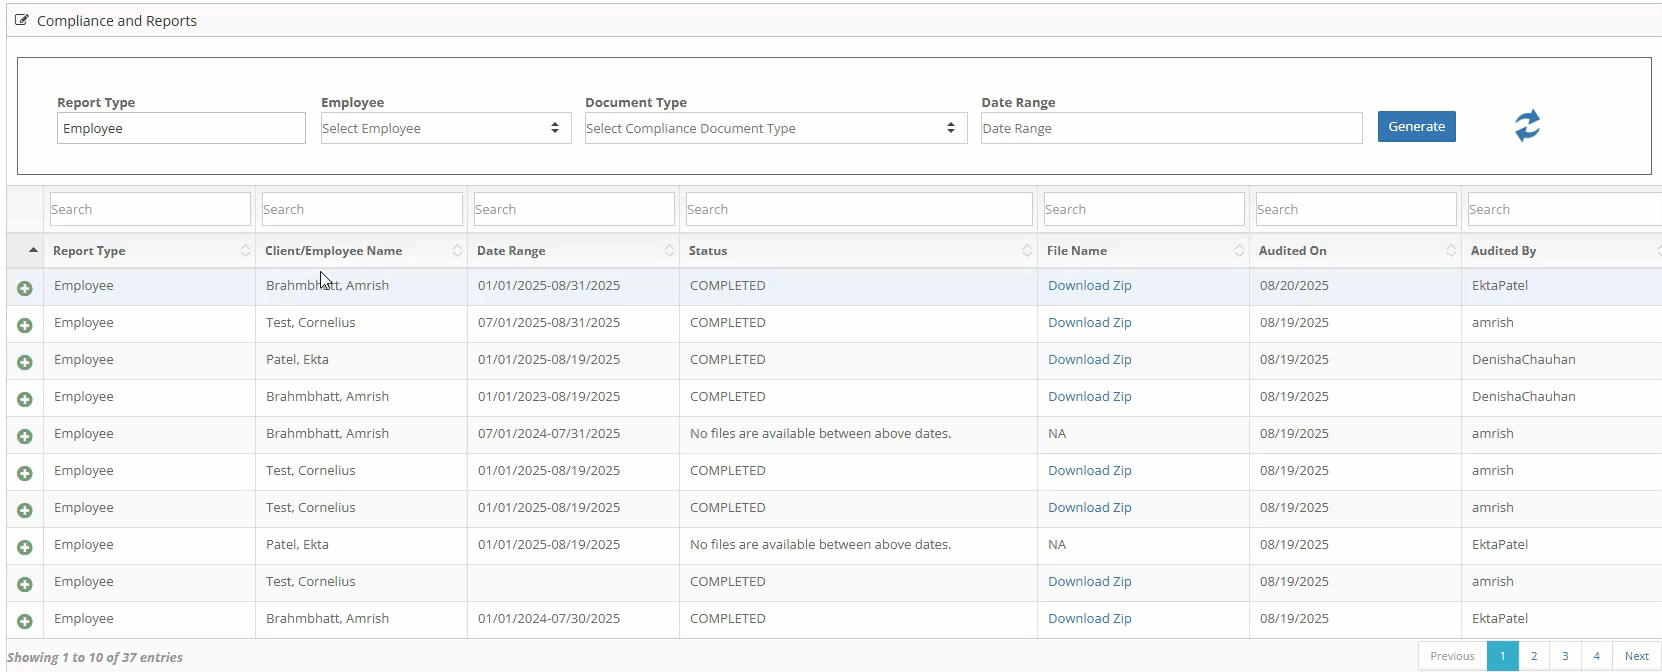Click the refresh arrows icon beside Generate
The height and width of the screenshot is (672, 1662).
(x=1527, y=126)
